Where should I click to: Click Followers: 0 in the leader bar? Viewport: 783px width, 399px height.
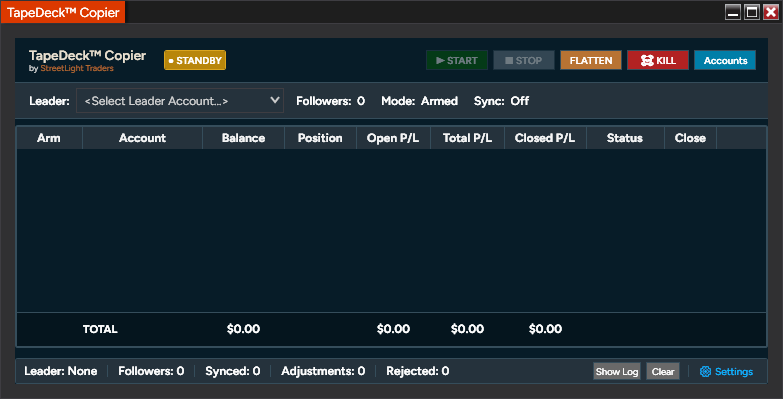point(331,101)
